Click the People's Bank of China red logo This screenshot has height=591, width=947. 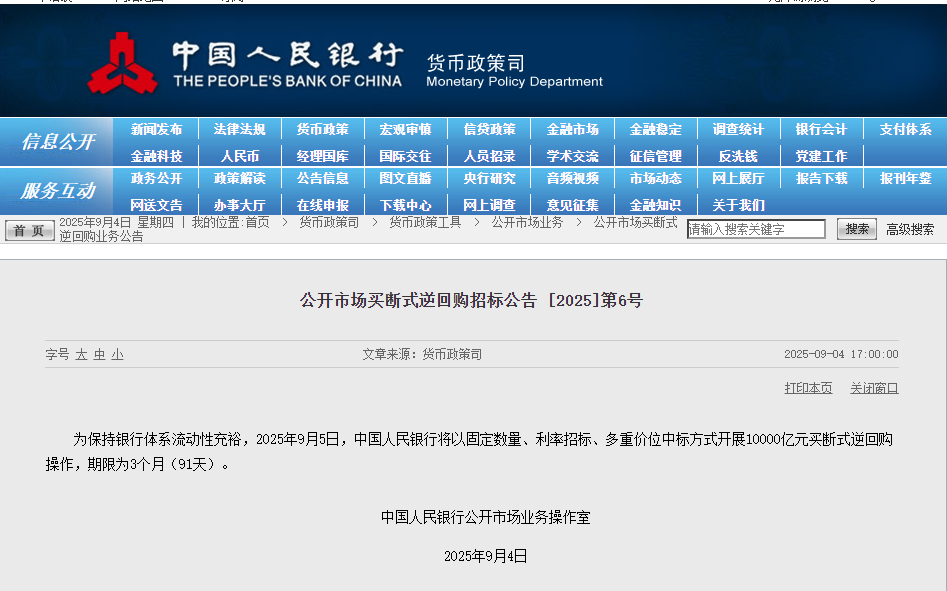[x=123, y=63]
